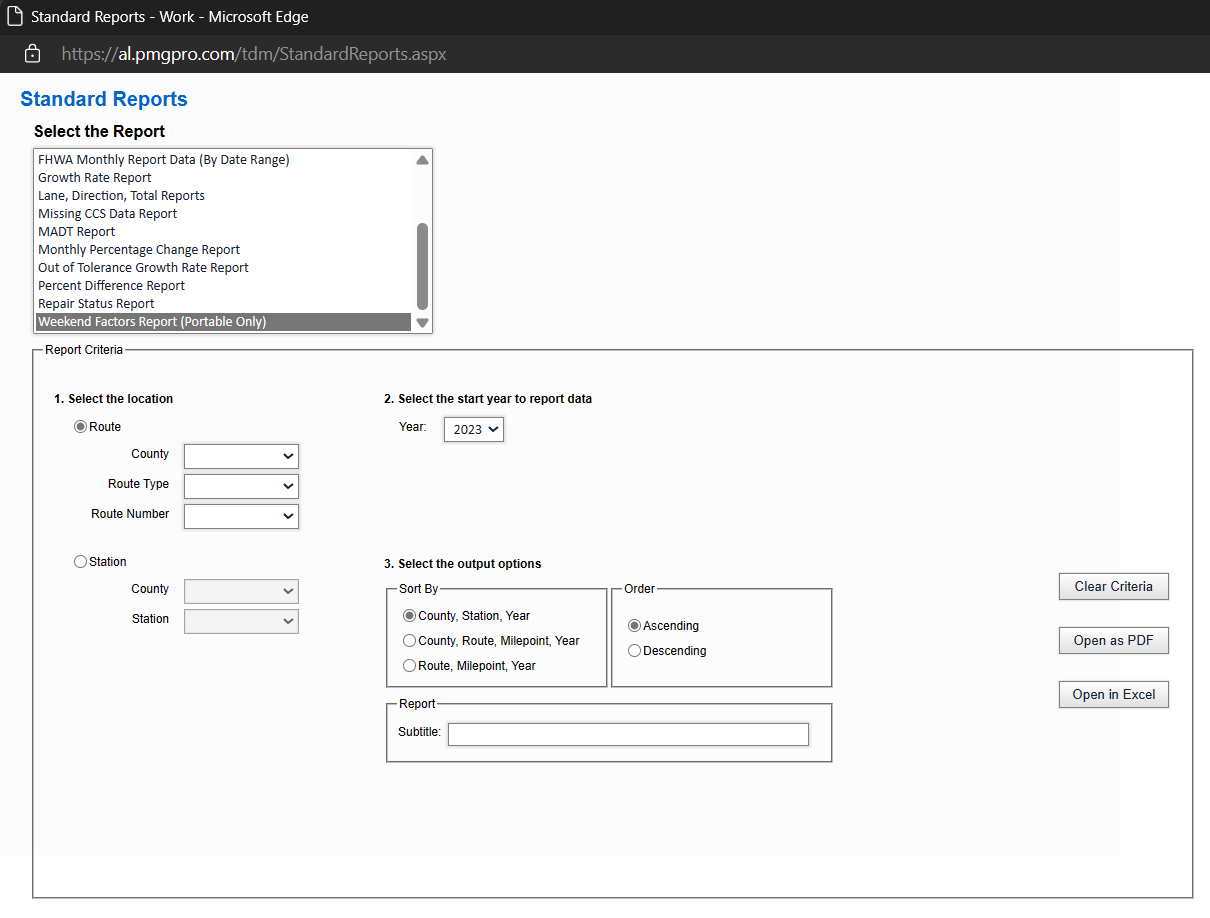Open the Route Number dropdown
Image resolution: width=1210 pixels, height=918 pixels.
[241, 516]
